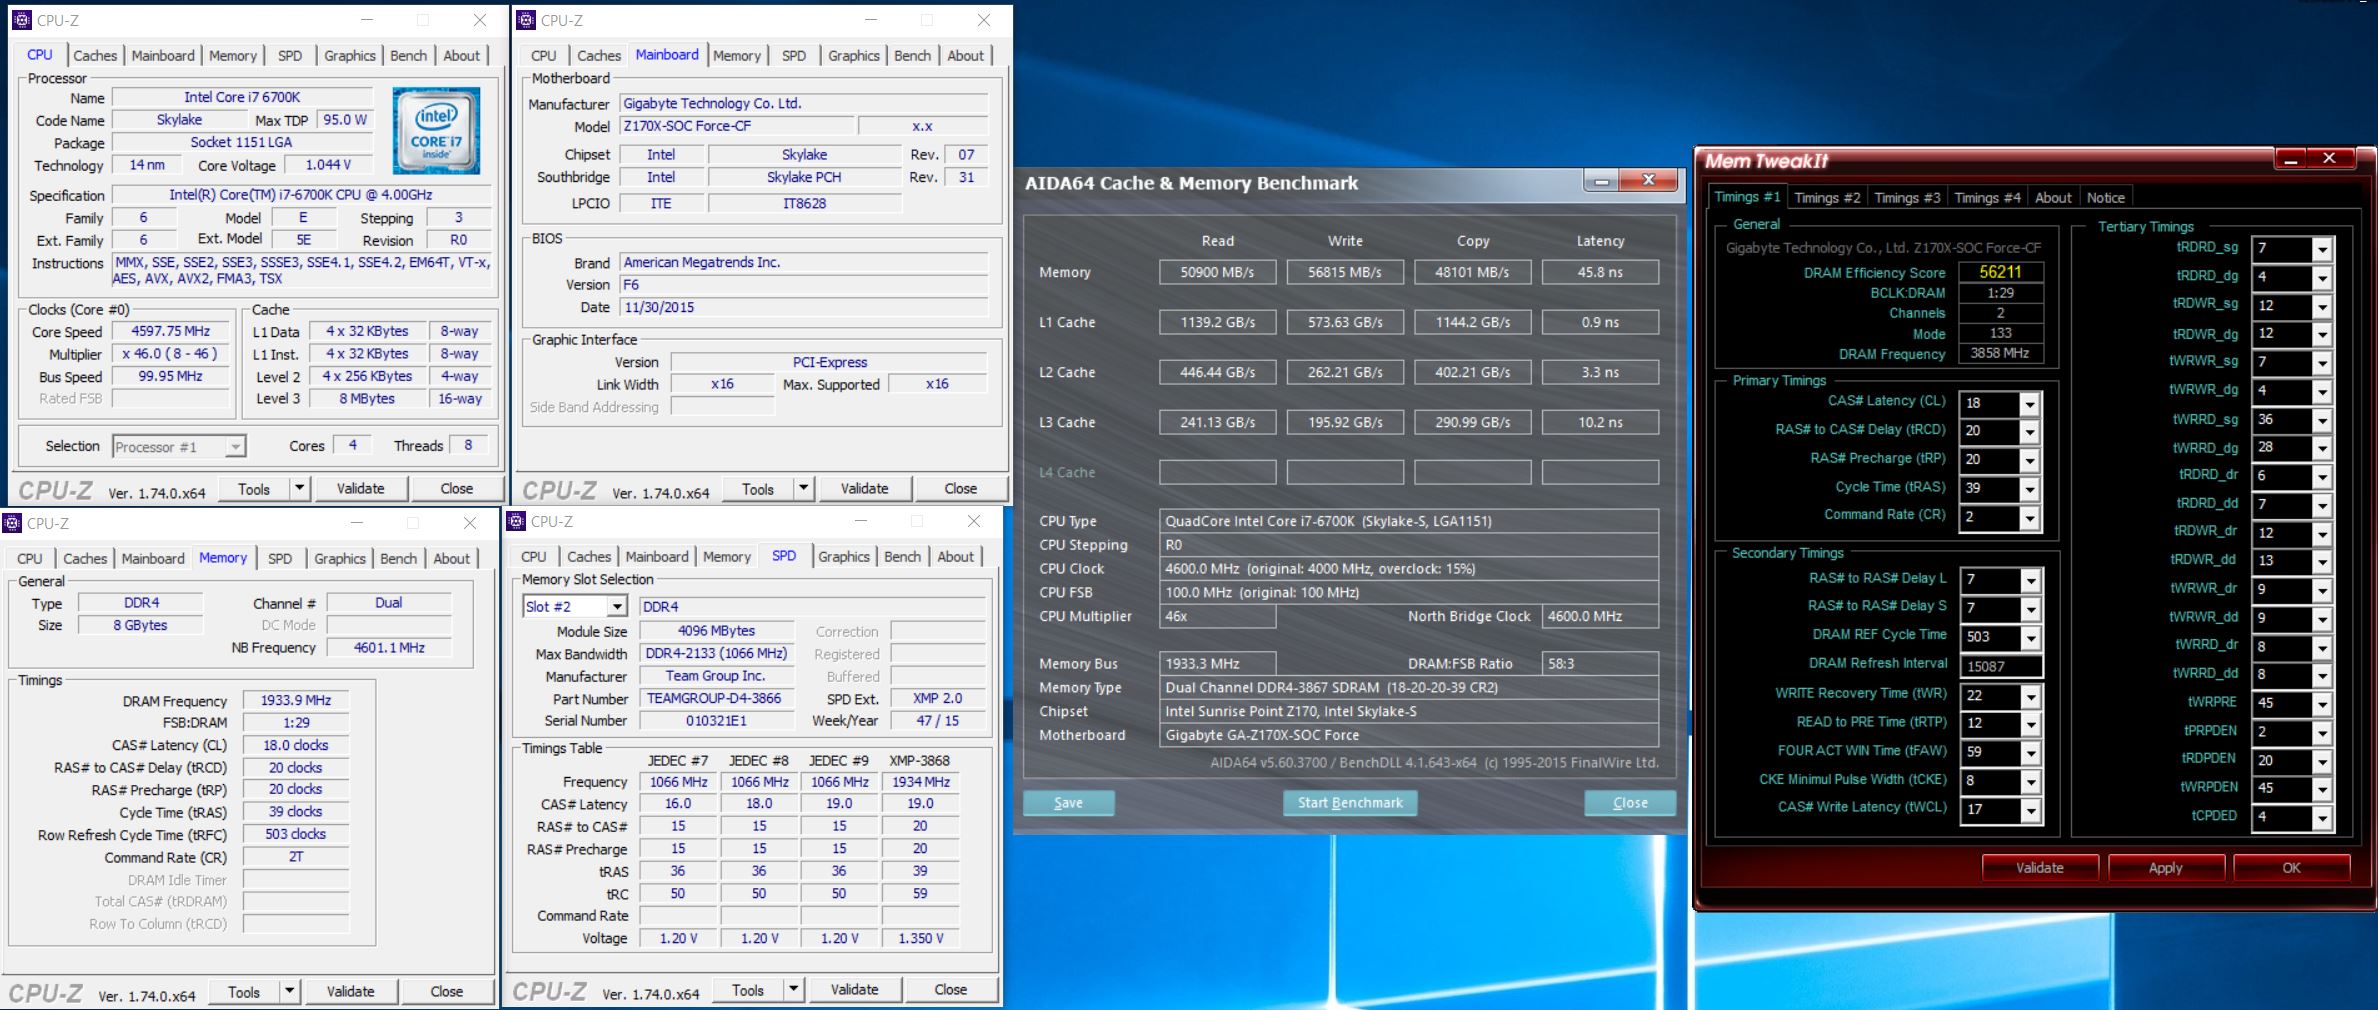Click Close button in AIDA64 benchmark window
This screenshot has width=2378, height=1010.
(x=1630, y=803)
